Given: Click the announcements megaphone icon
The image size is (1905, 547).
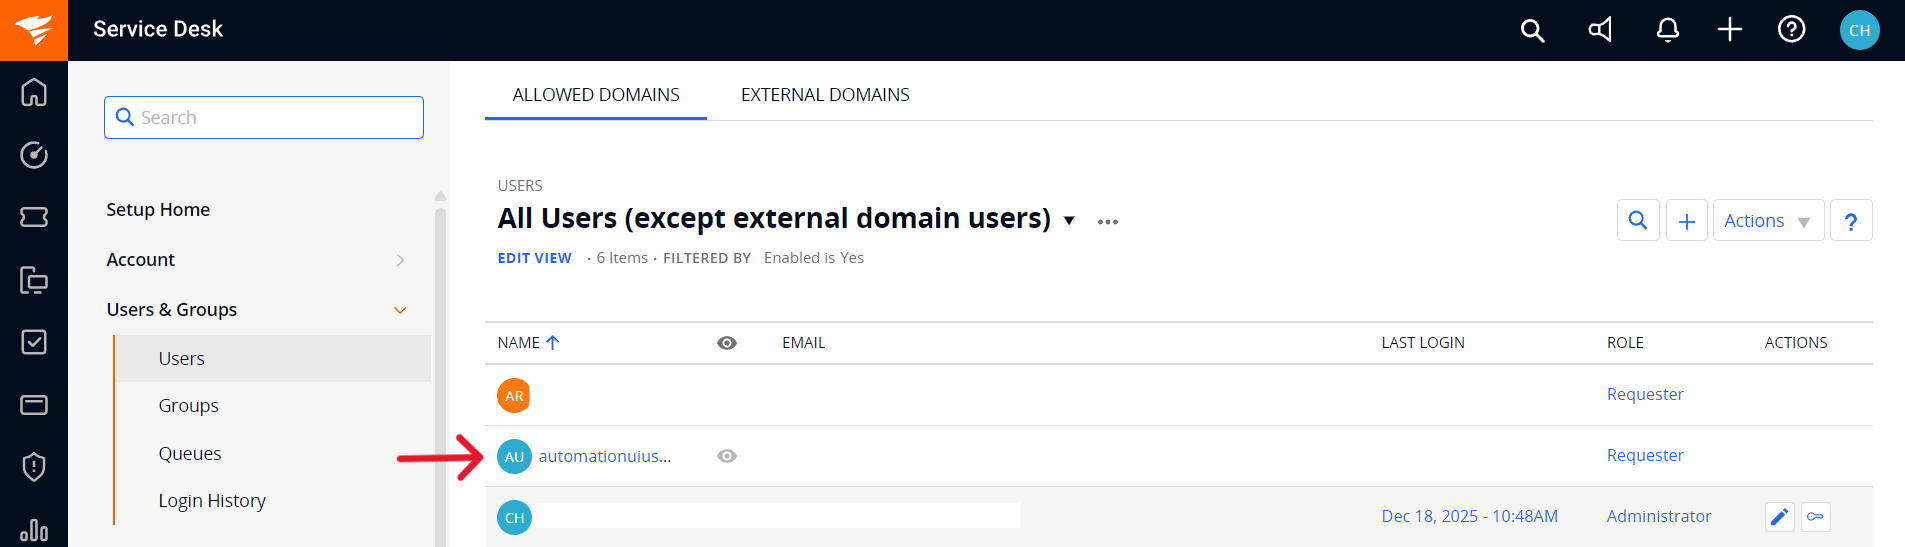Looking at the screenshot, I should 1600,30.
